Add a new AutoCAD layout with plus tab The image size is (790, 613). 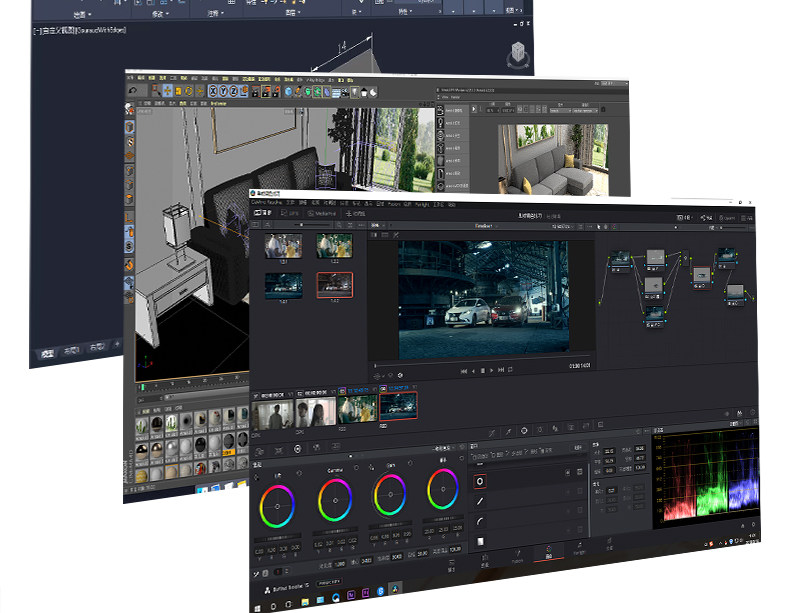117,344
